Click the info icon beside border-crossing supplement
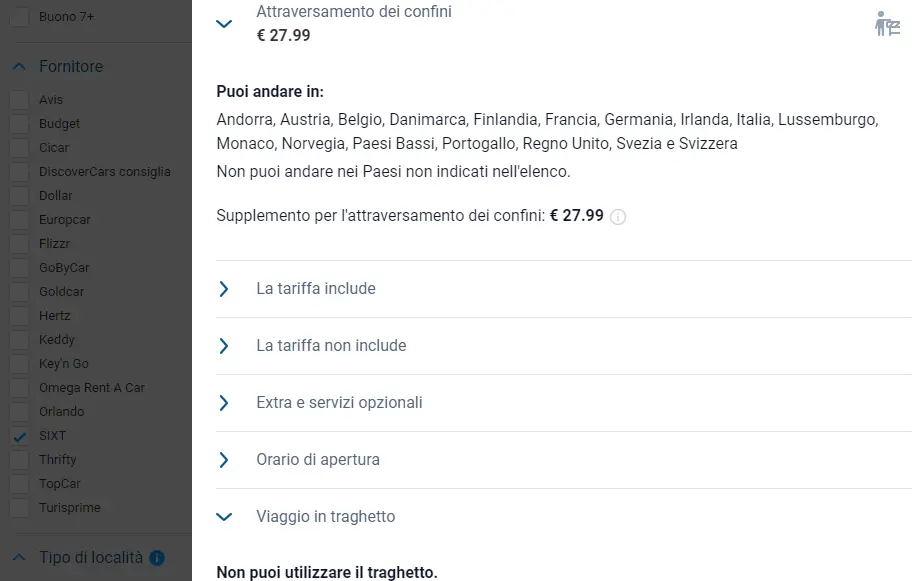The image size is (913, 581). coord(618,217)
